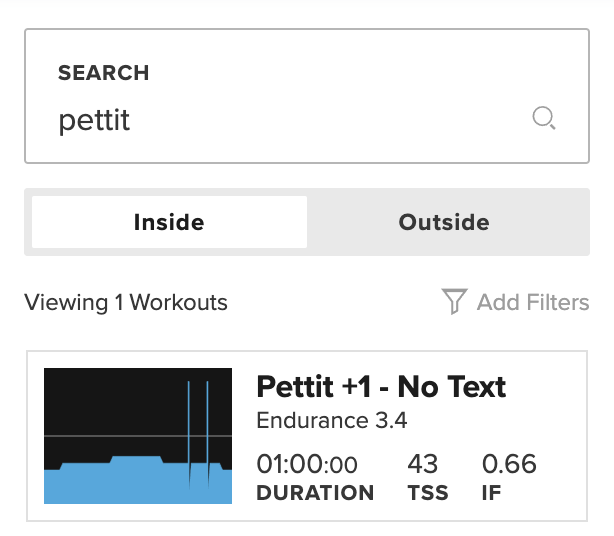Click the 01:00:00 duration value

pyautogui.click(x=306, y=465)
